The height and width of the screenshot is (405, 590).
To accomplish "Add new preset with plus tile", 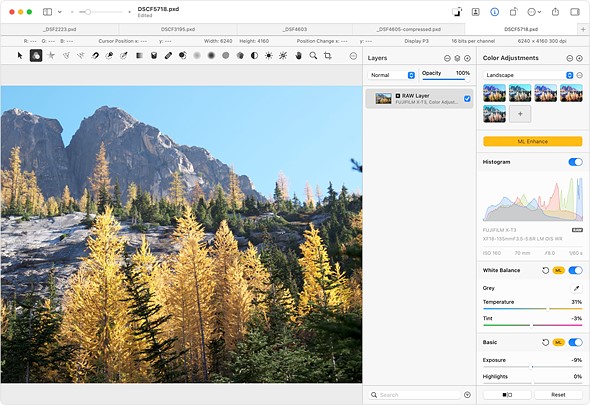I will 520,114.
